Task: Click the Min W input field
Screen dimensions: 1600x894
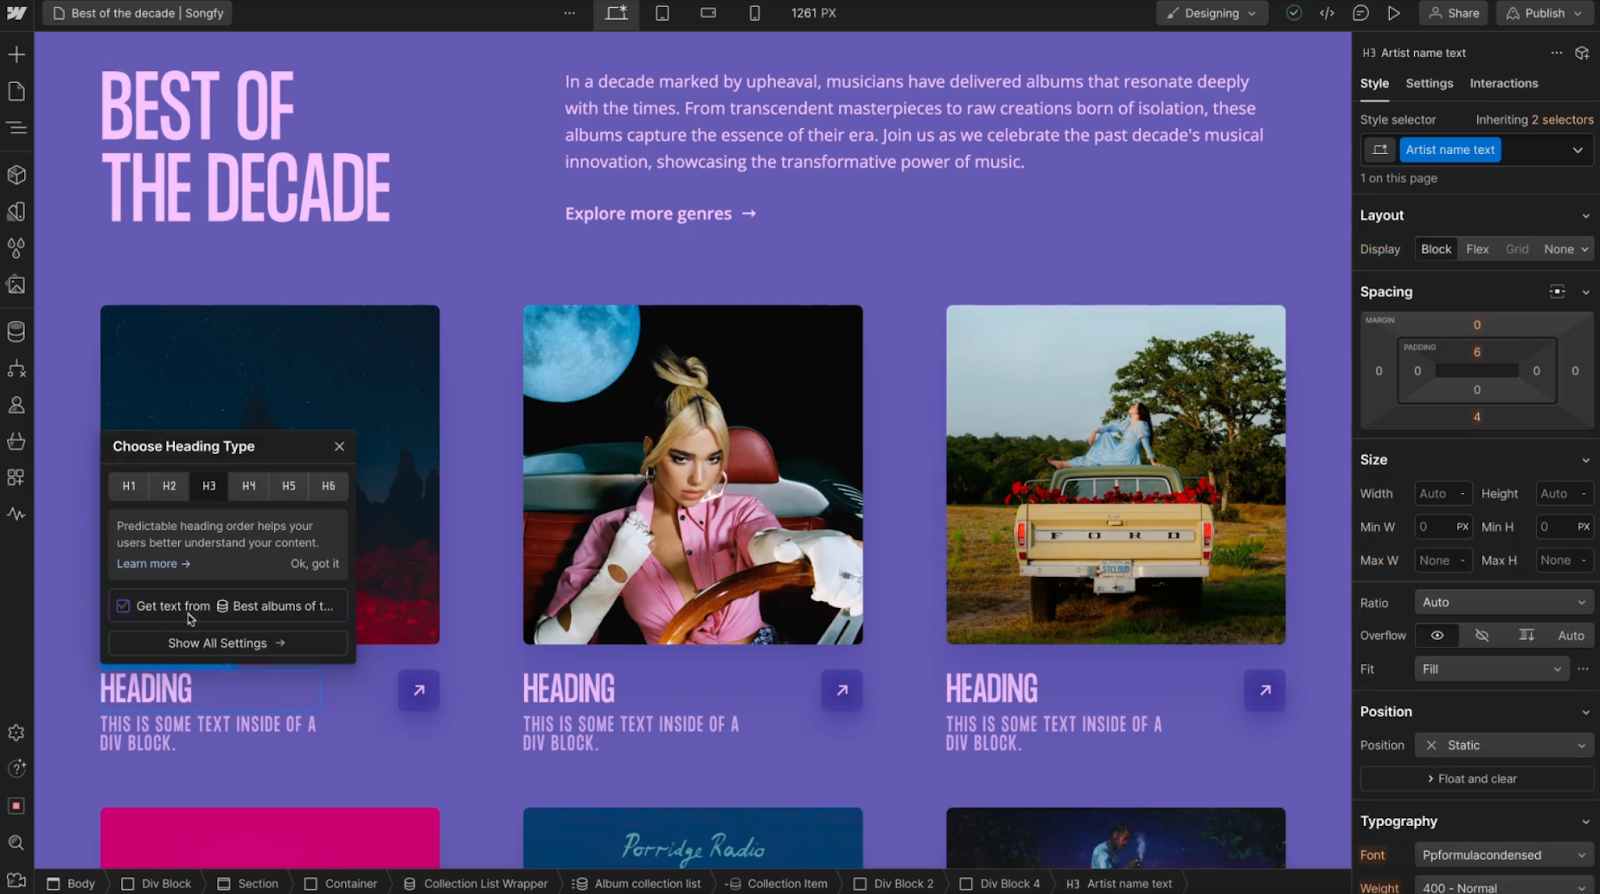Action: [x=1443, y=527]
